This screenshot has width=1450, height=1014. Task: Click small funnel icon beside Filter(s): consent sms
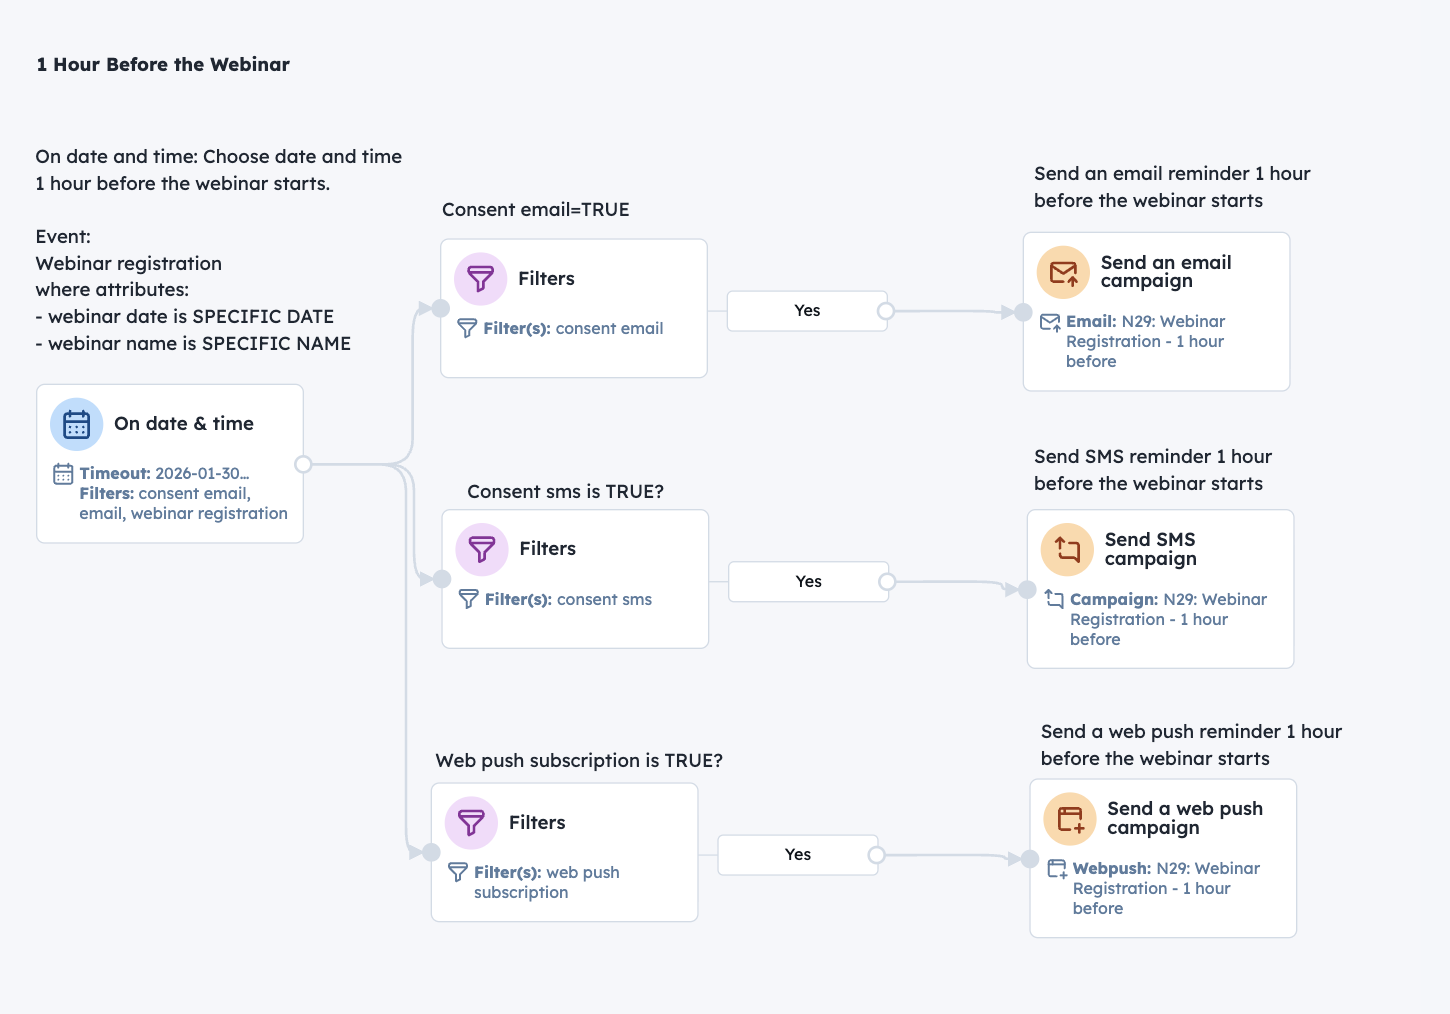(468, 600)
